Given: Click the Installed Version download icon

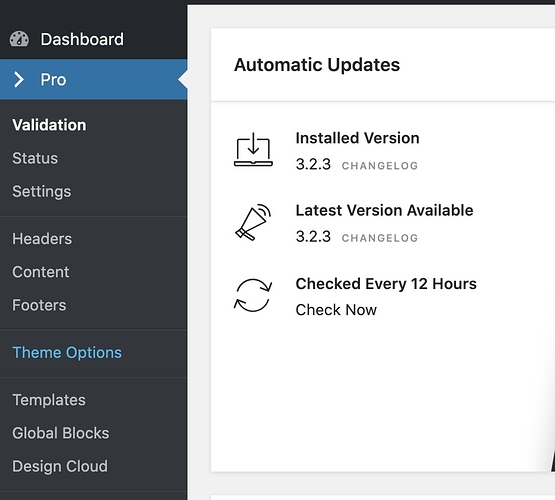Looking at the screenshot, I should click(x=253, y=150).
